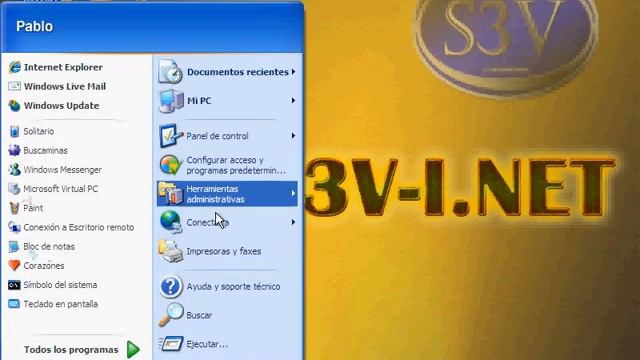640x360 pixels.
Task: Start the Corazones game label
Action: [x=44, y=266]
